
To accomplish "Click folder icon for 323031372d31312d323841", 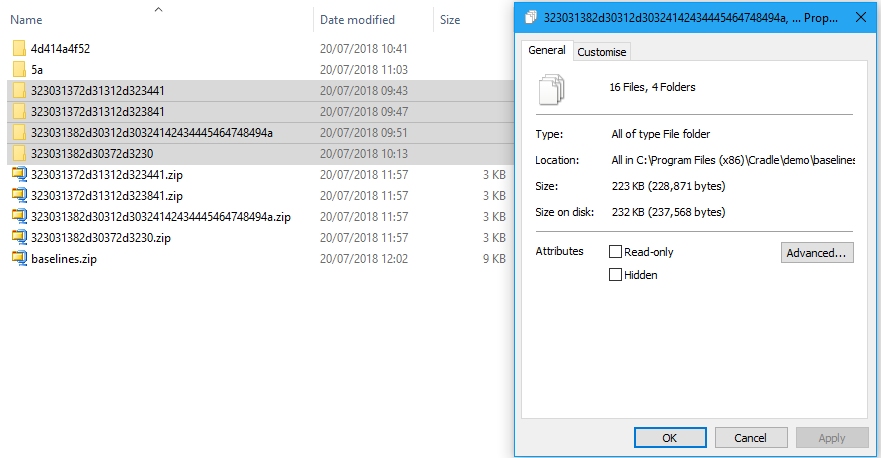I will coord(19,111).
